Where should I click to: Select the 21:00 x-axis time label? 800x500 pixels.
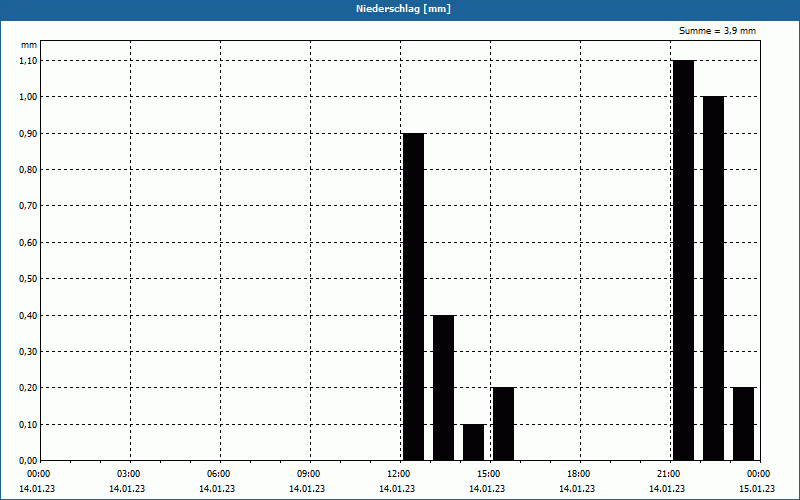tap(669, 474)
